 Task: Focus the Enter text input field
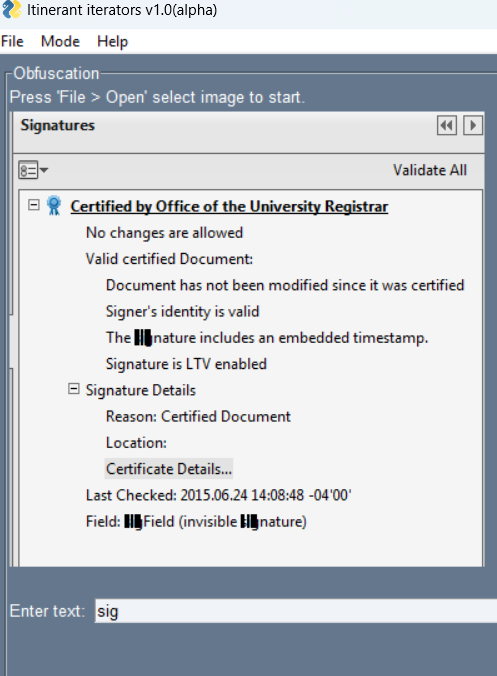[x=296, y=611]
